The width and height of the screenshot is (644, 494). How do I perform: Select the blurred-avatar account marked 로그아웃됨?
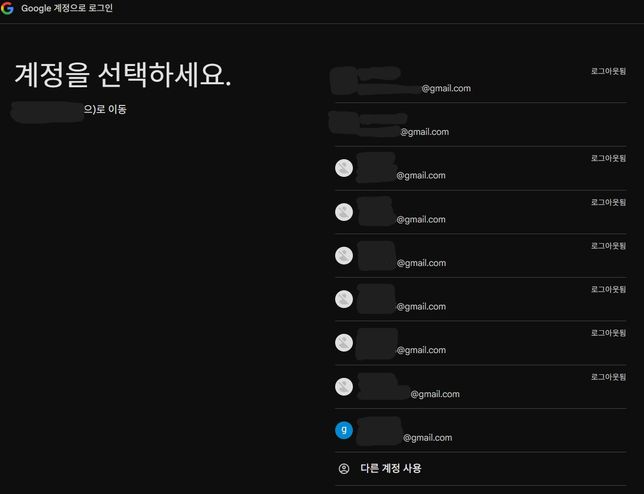pos(481,81)
